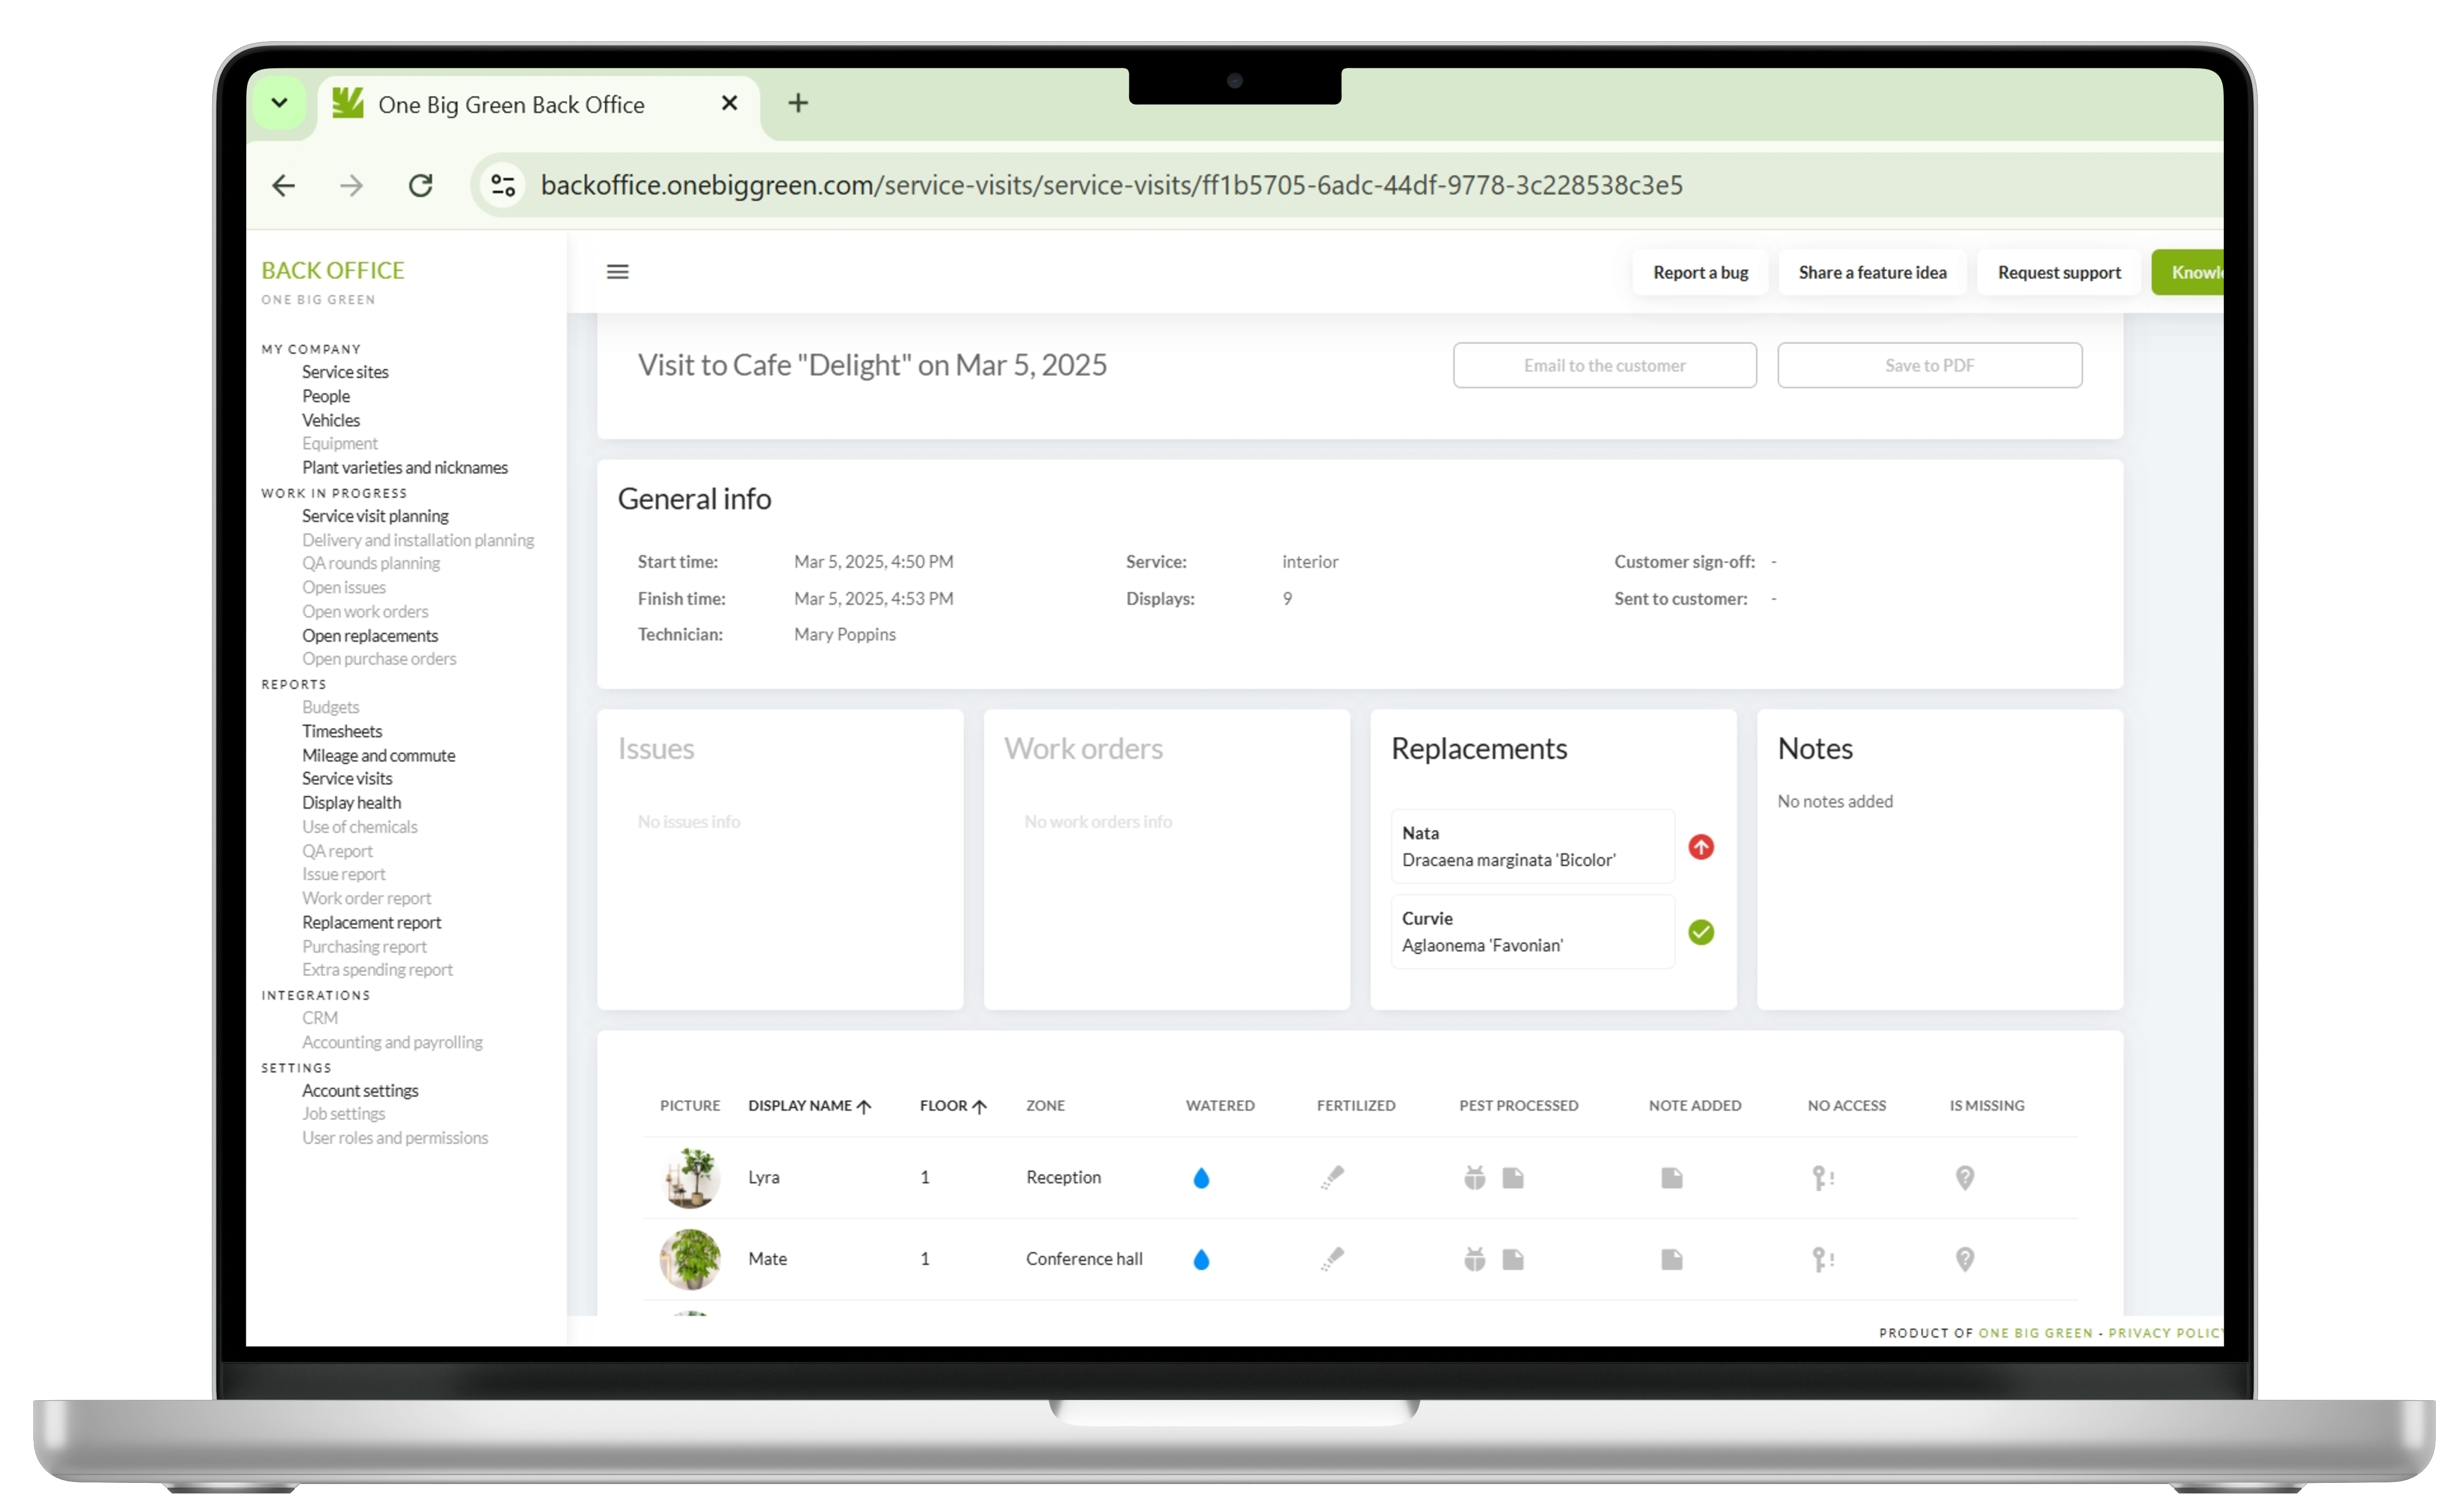Open Vehicles in sidebar

[x=331, y=420]
